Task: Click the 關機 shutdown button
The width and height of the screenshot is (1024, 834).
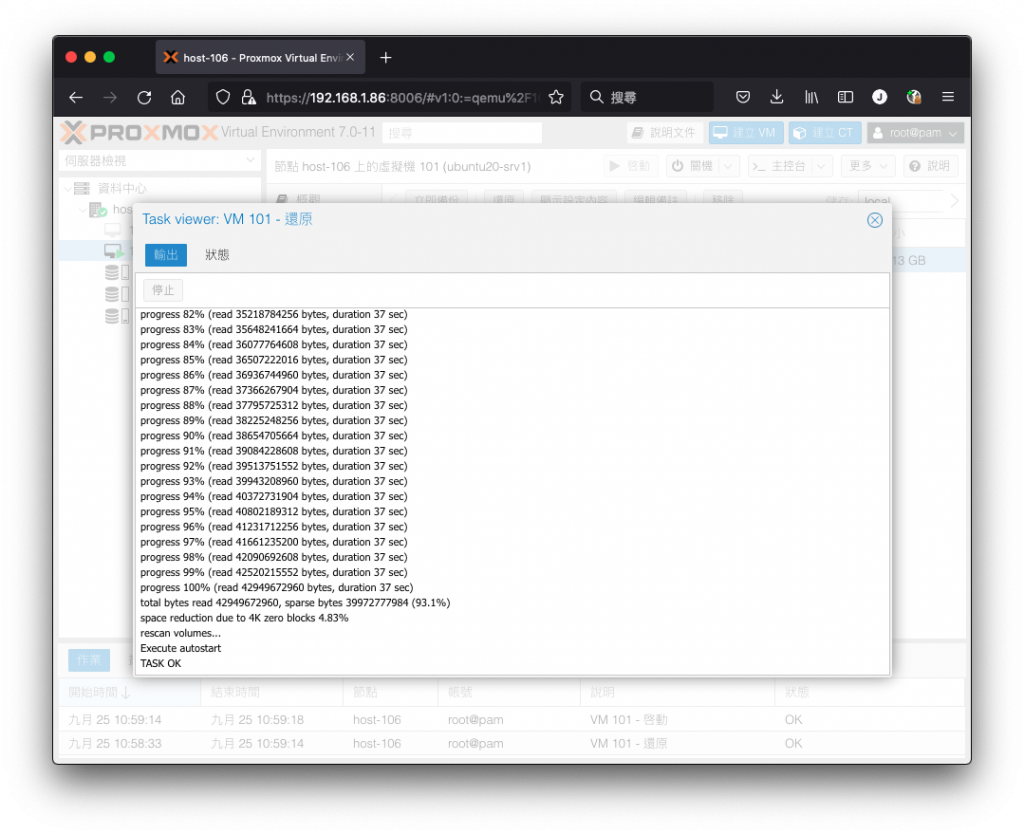Action: (x=693, y=167)
